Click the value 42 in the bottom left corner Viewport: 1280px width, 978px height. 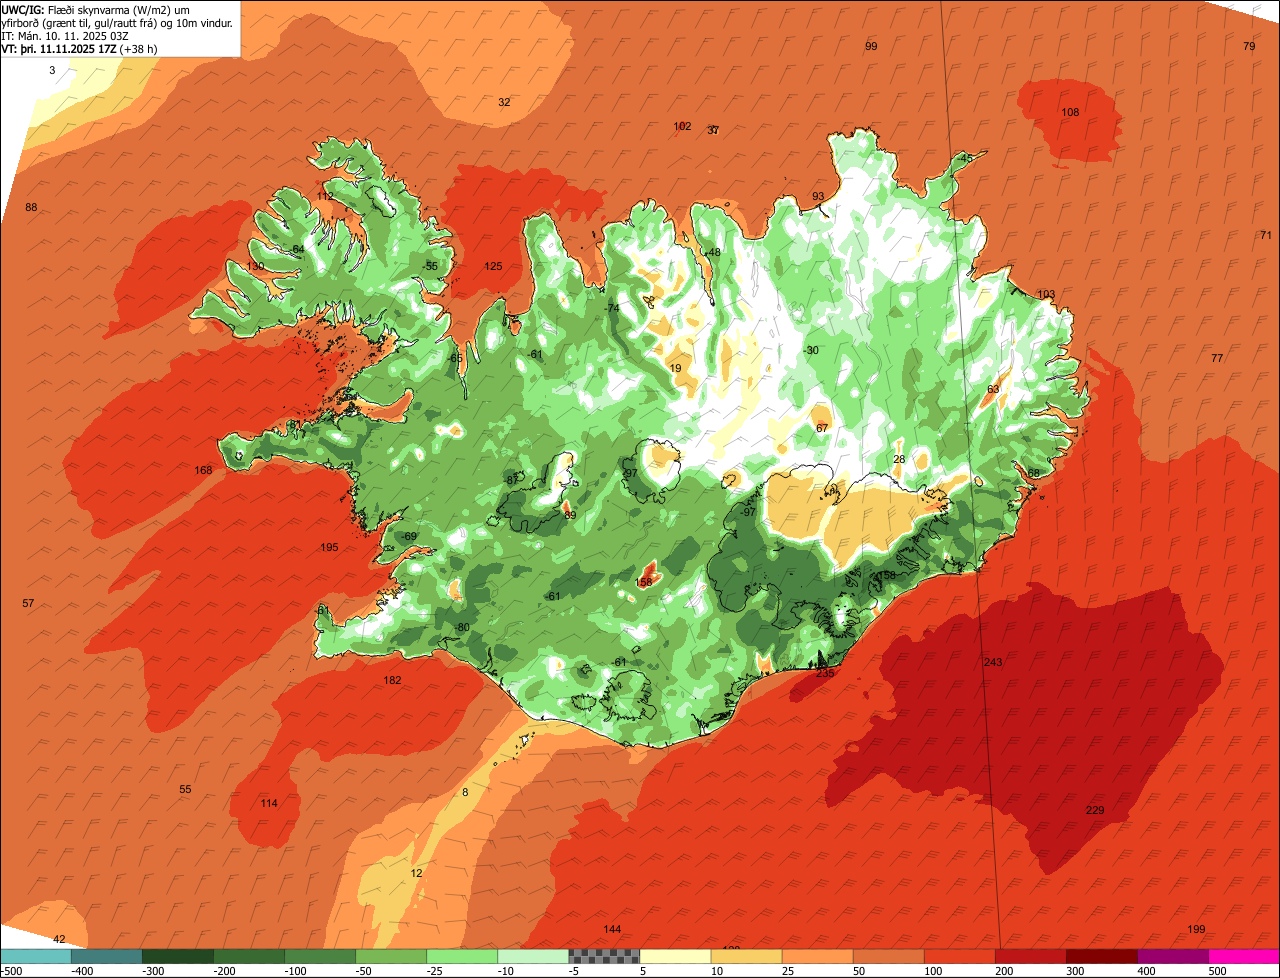coord(59,939)
